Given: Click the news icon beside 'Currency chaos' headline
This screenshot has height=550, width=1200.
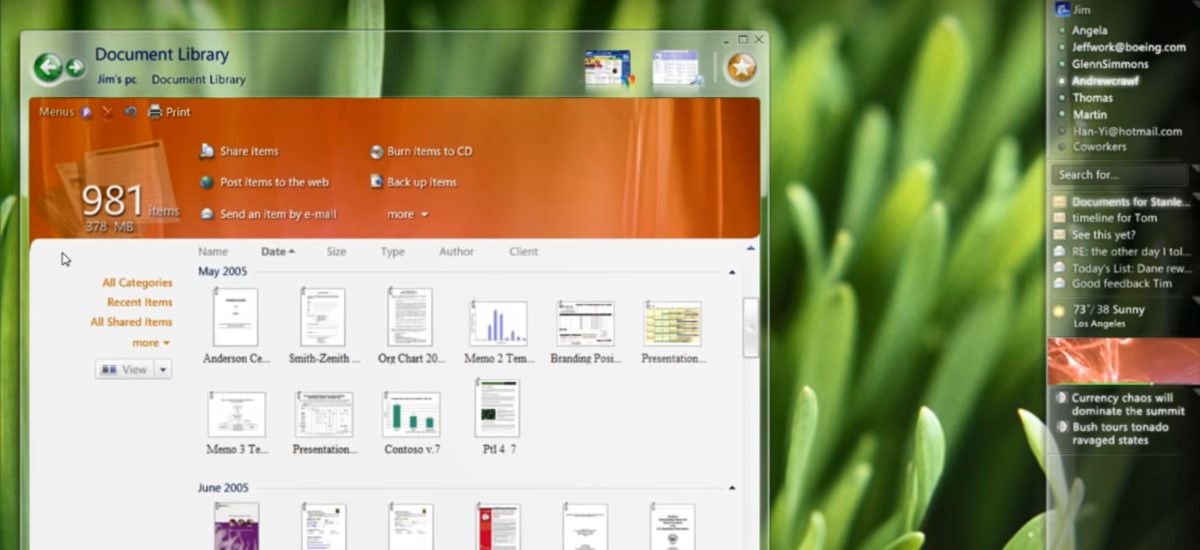Looking at the screenshot, I should pyautogui.click(x=1061, y=397).
